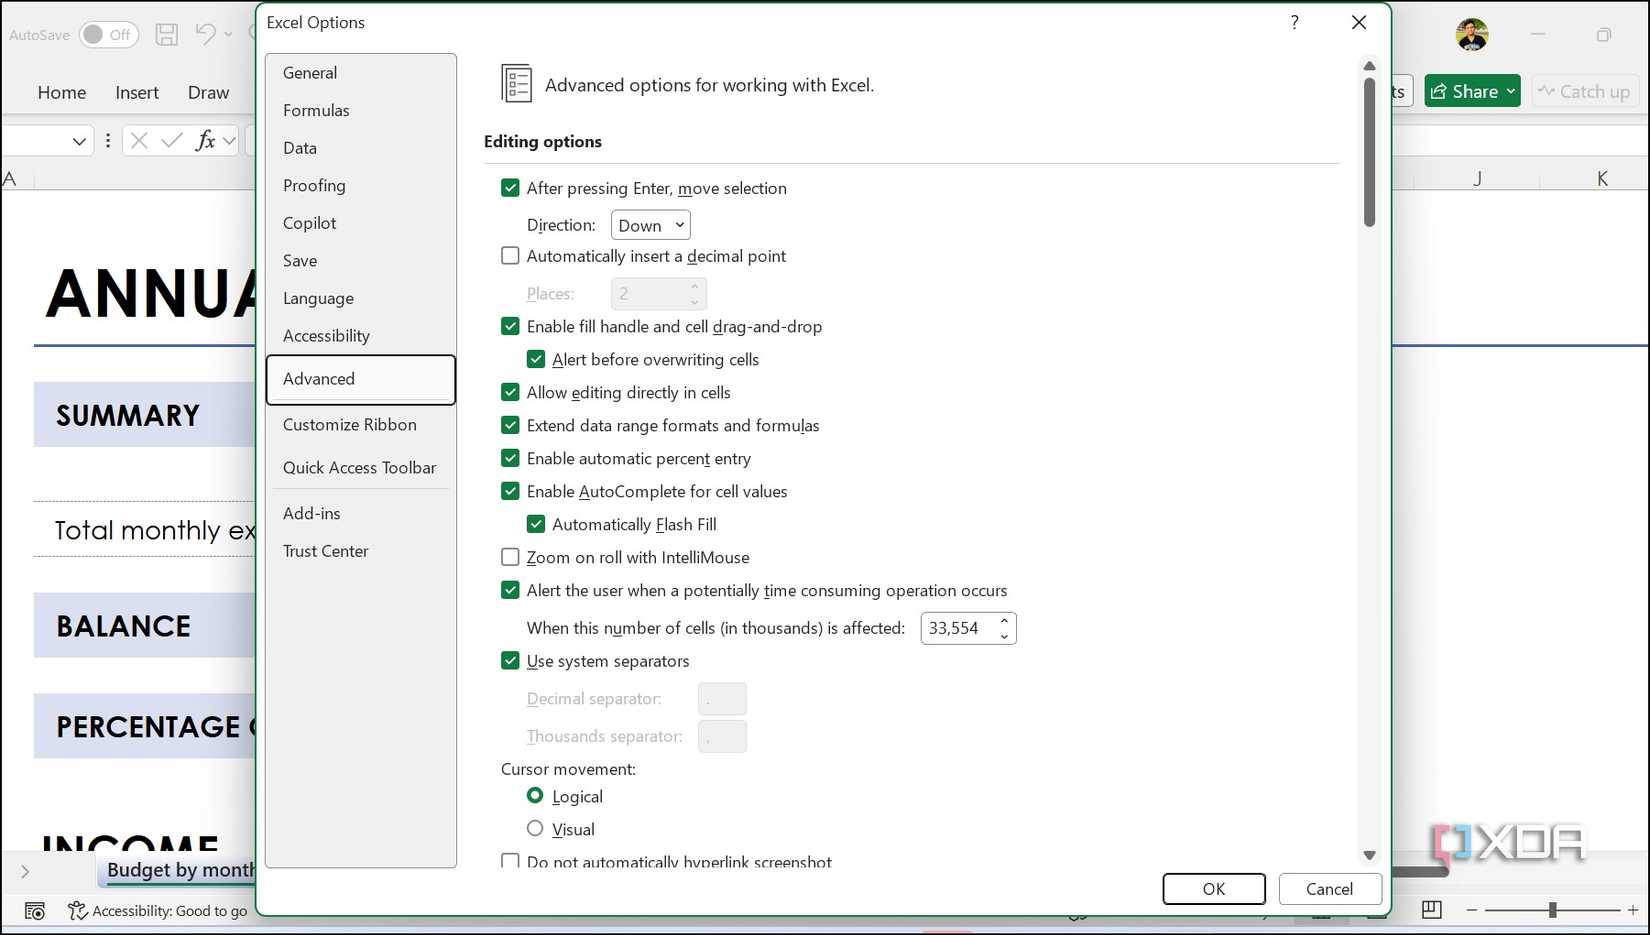
Task: Select Copilot category
Action: (x=361, y=223)
